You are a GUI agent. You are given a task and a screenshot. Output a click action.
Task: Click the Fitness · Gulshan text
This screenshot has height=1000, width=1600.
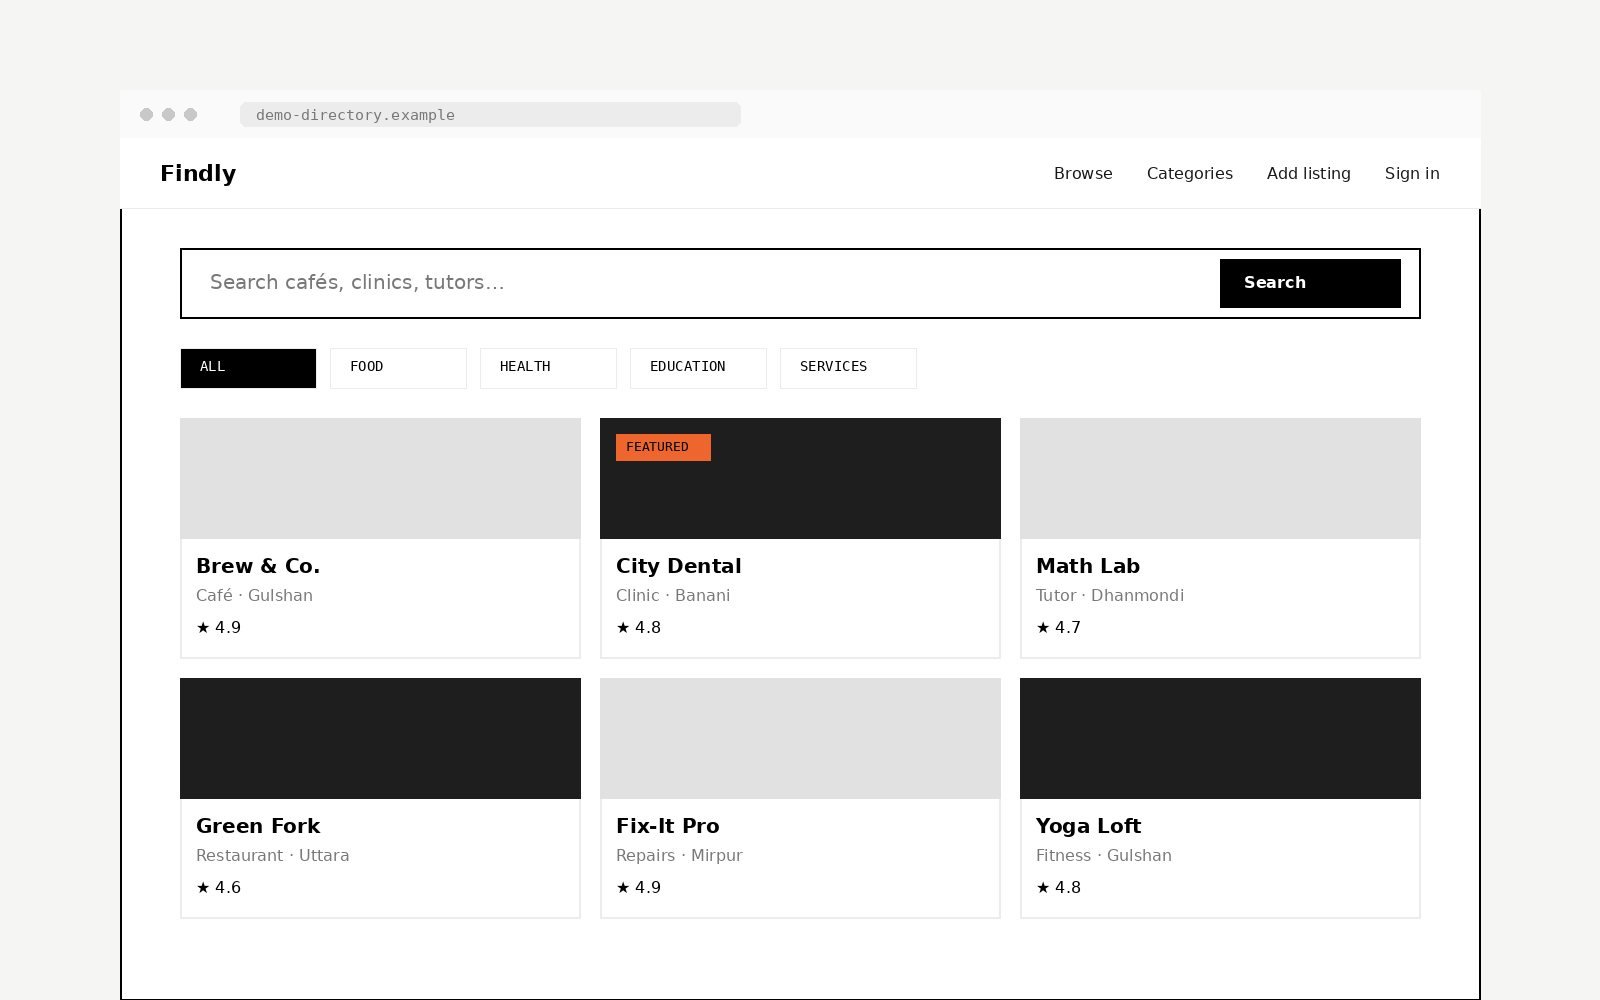pyautogui.click(x=1104, y=855)
